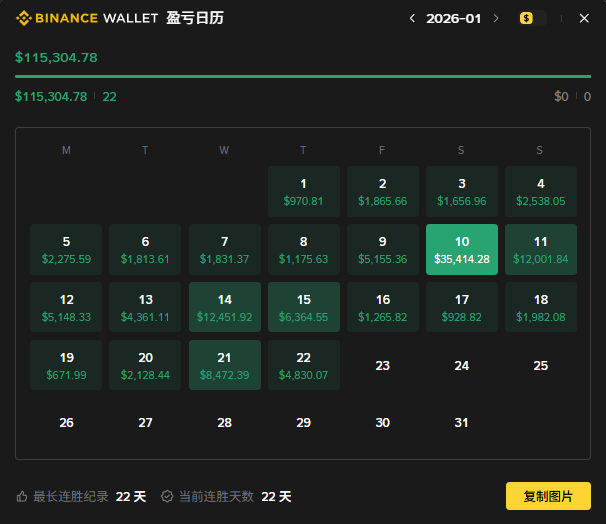Choose day 16 showing $1,265.82
This screenshot has width=606, height=524.
(383, 307)
